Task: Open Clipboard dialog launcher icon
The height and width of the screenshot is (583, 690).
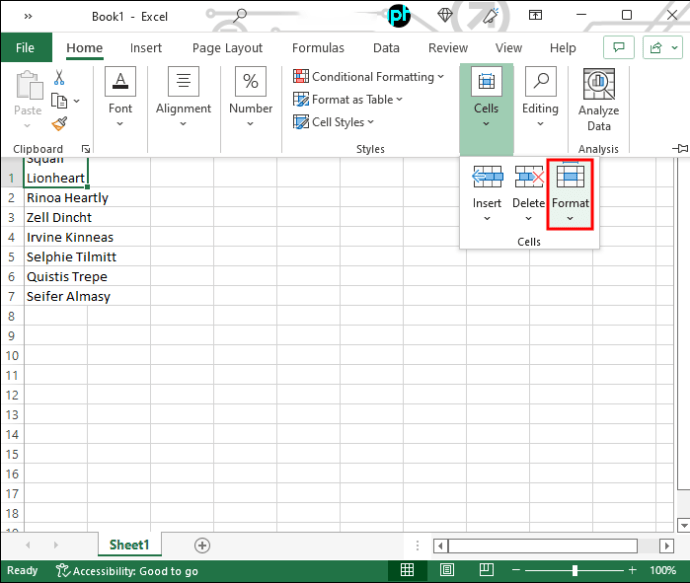Action: [86, 149]
